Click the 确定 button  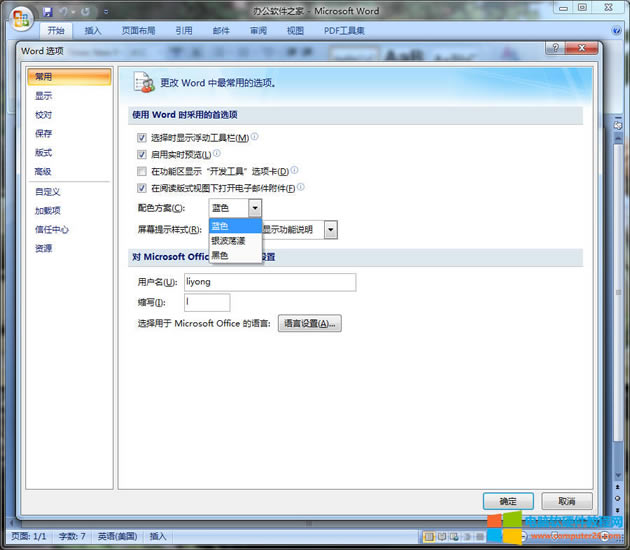[508, 501]
